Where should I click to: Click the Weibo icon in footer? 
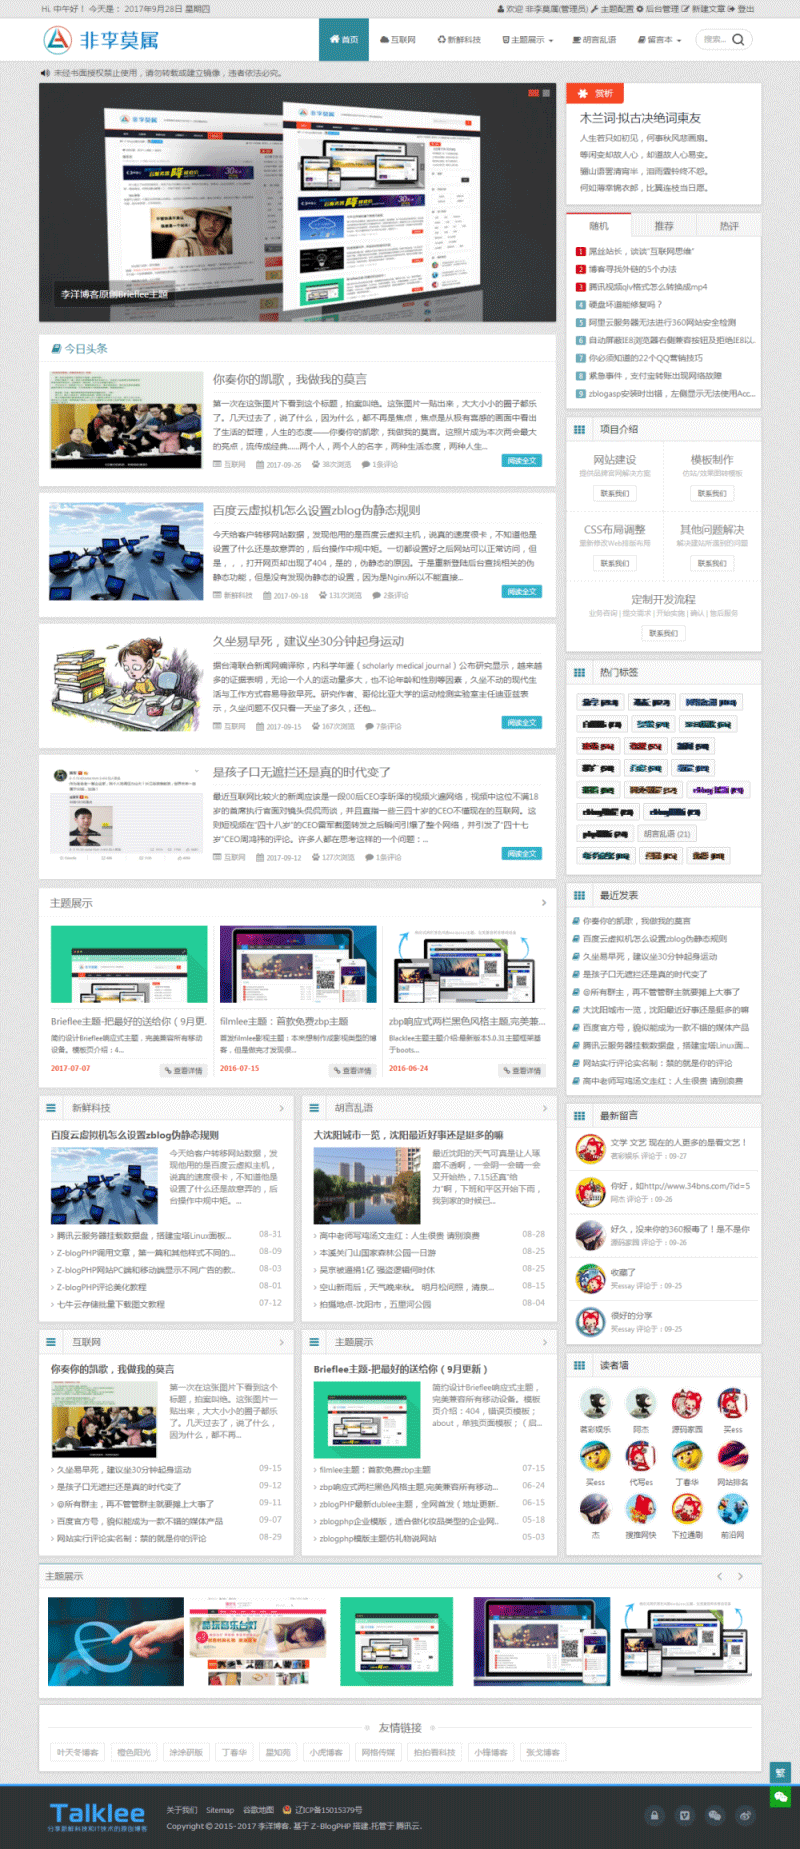tap(745, 1815)
